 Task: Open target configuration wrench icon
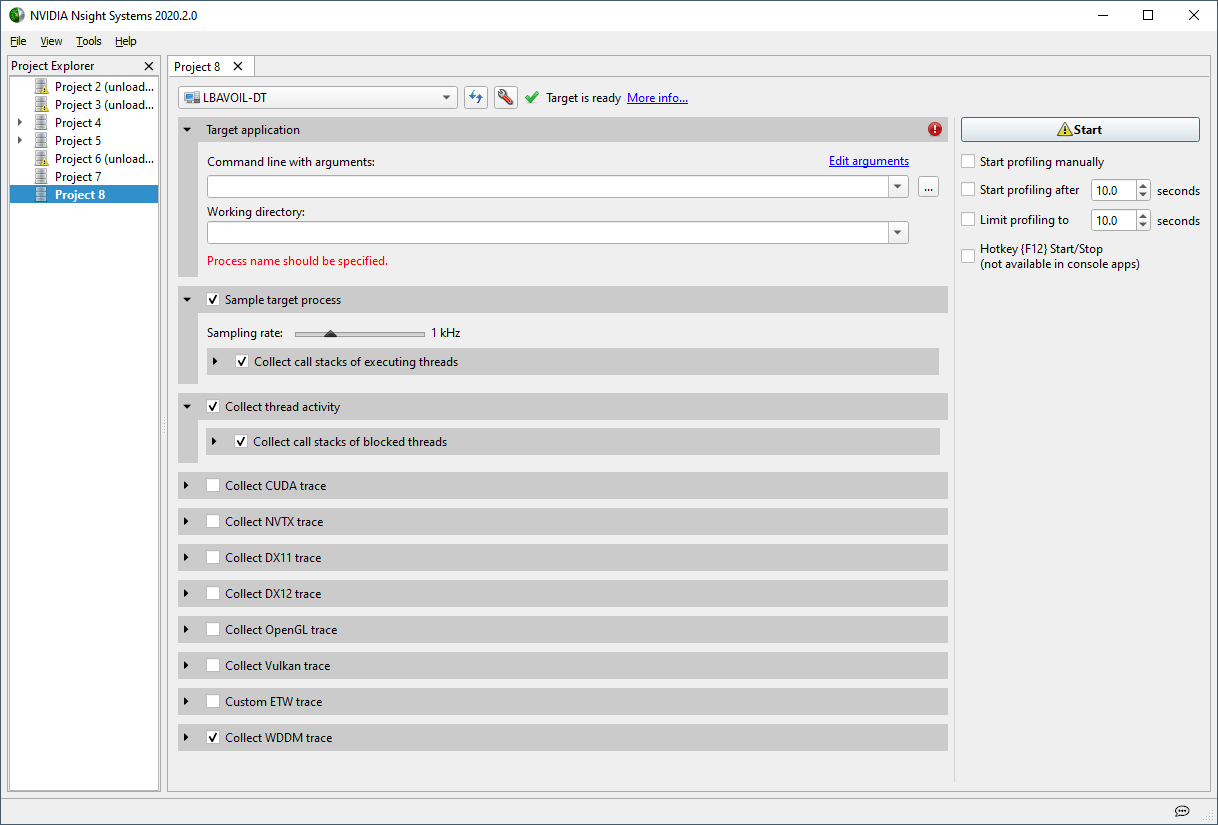(x=506, y=98)
